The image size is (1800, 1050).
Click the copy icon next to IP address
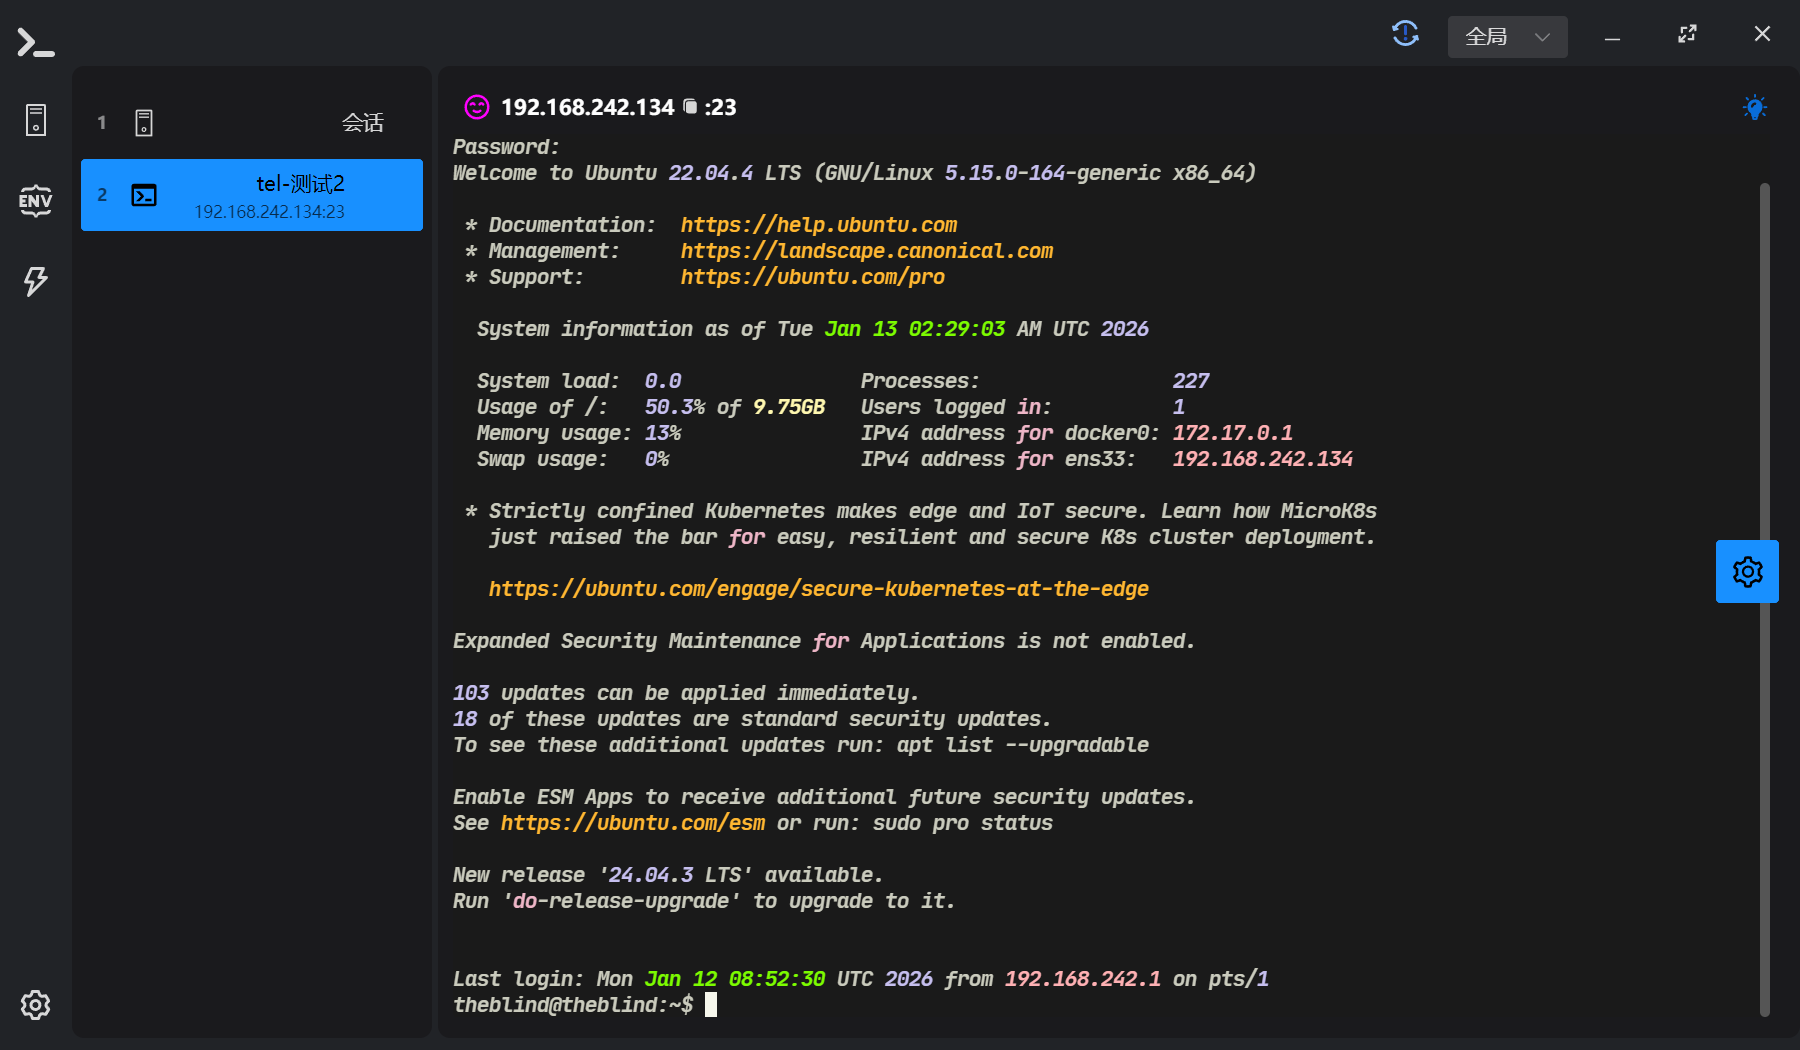click(690, 107)
